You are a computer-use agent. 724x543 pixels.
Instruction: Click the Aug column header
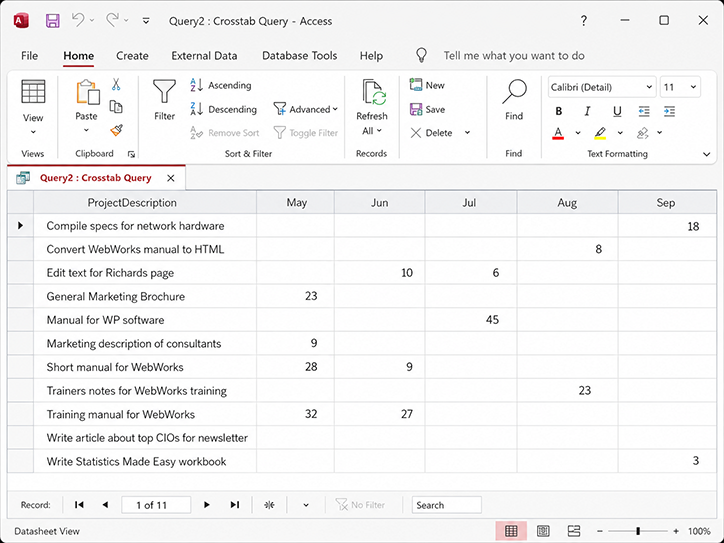[567, 203]
